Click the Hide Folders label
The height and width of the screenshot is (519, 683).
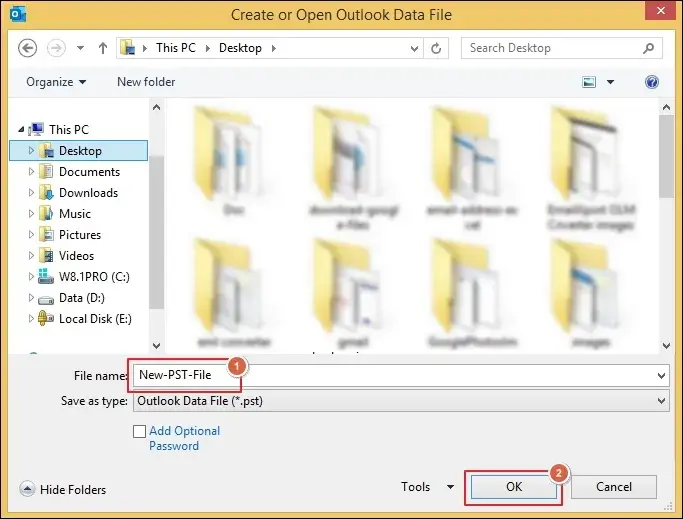(73, 490)
